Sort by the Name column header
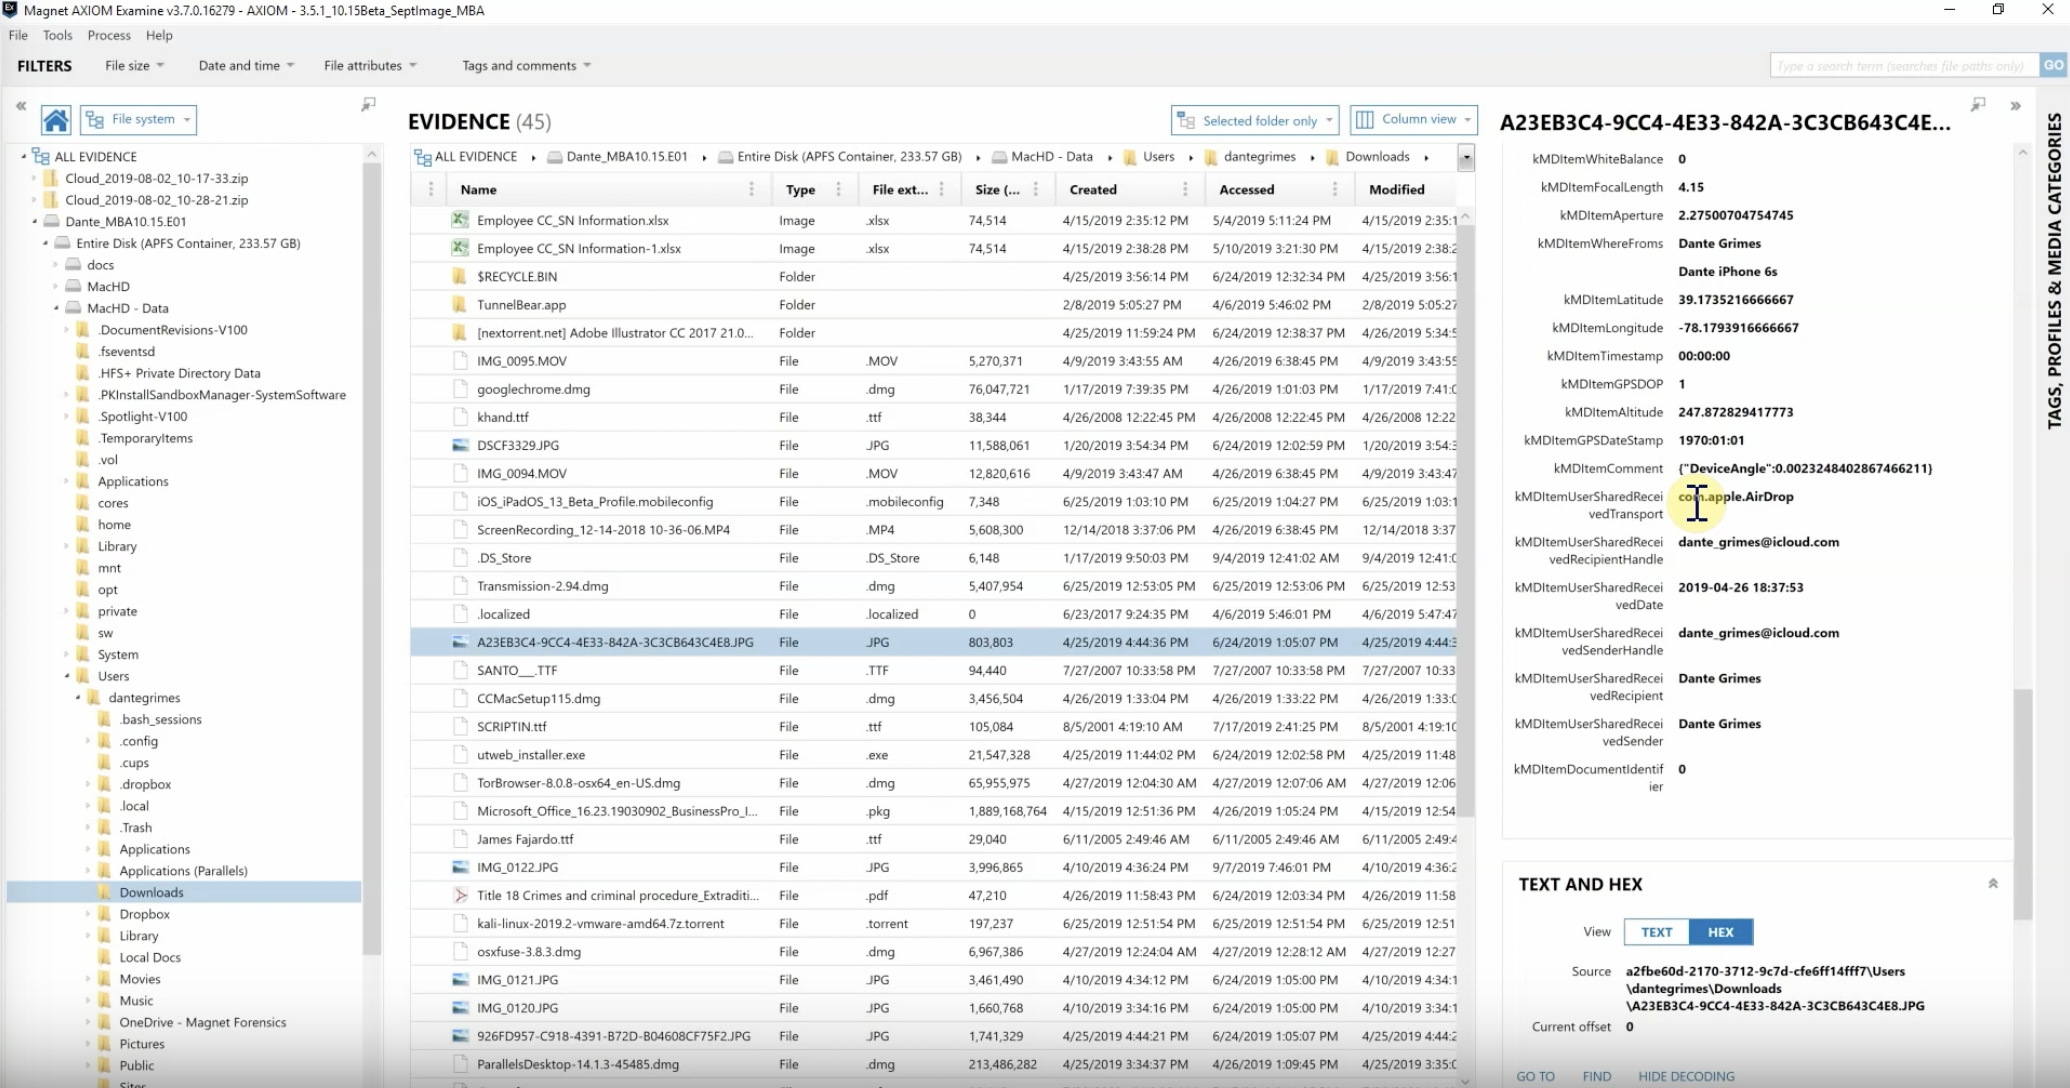Viewport: 2070px width, 1088px height. pos(478,189)
